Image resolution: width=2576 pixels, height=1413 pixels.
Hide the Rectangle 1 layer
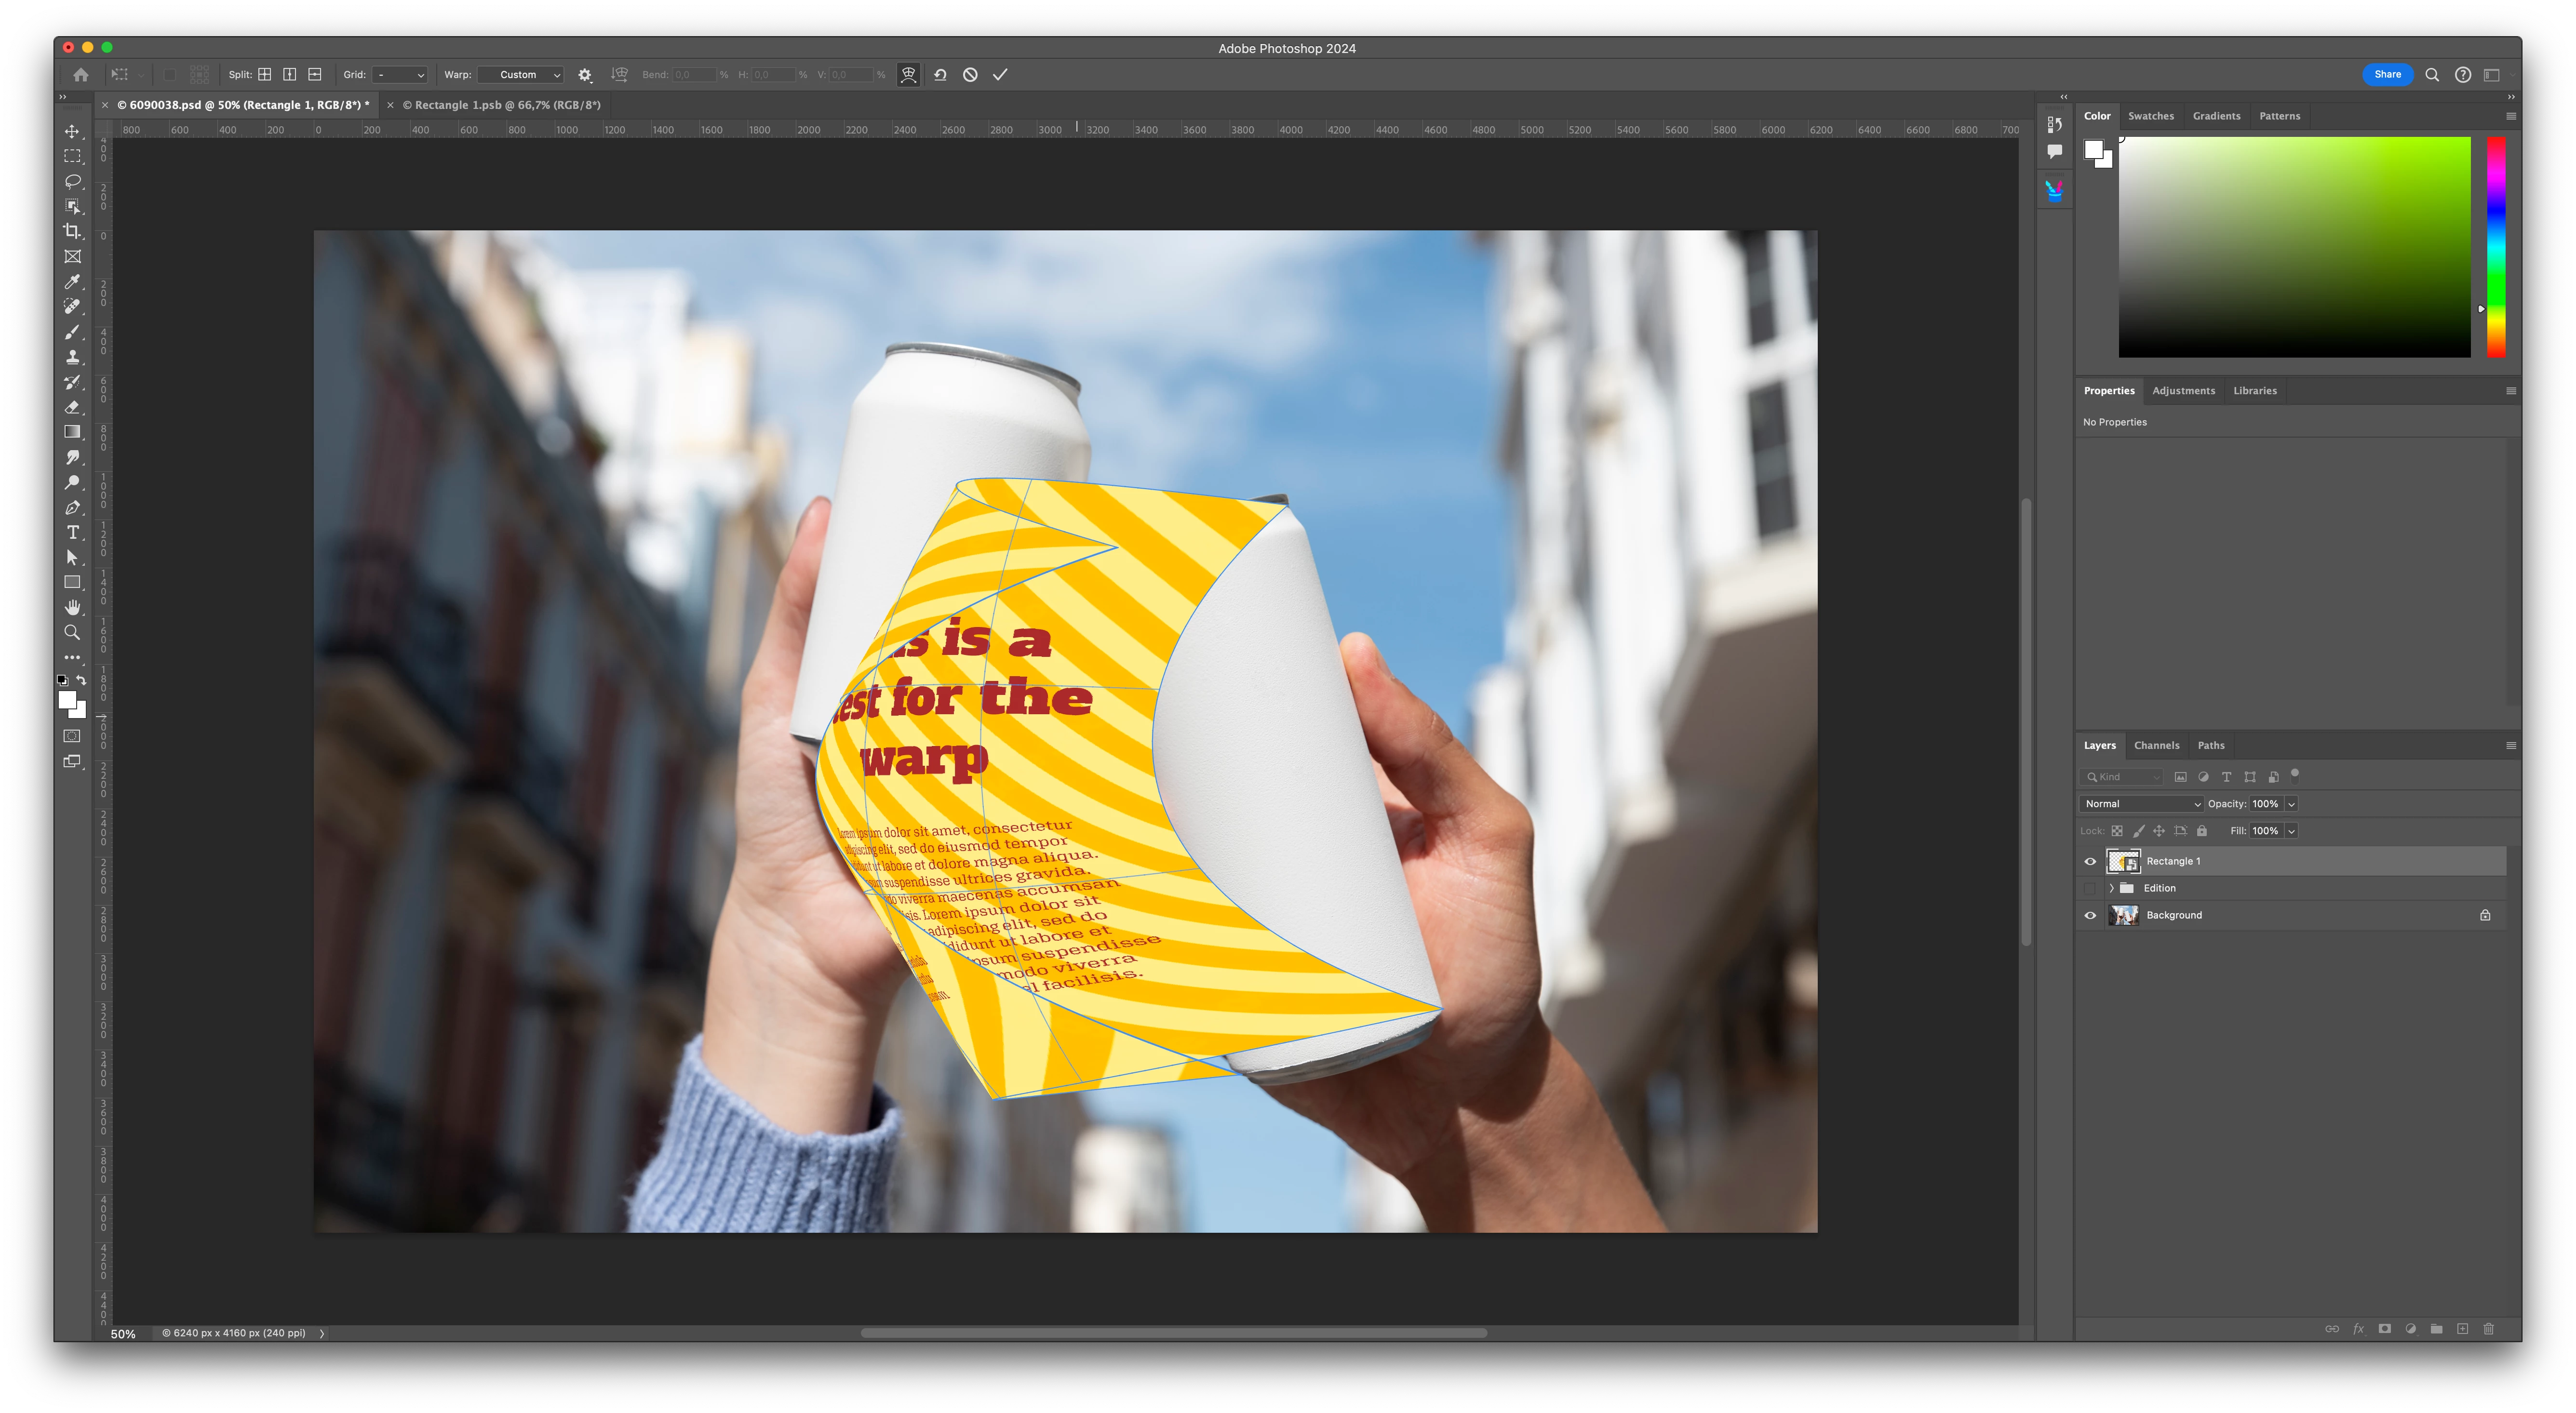point(2090,861)
